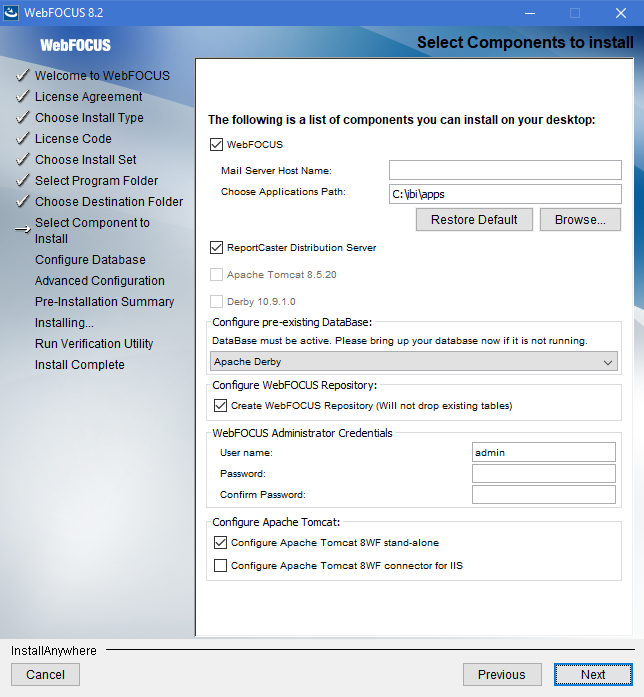Click the admin User name field
644x697 pixels.
point(544,453)
